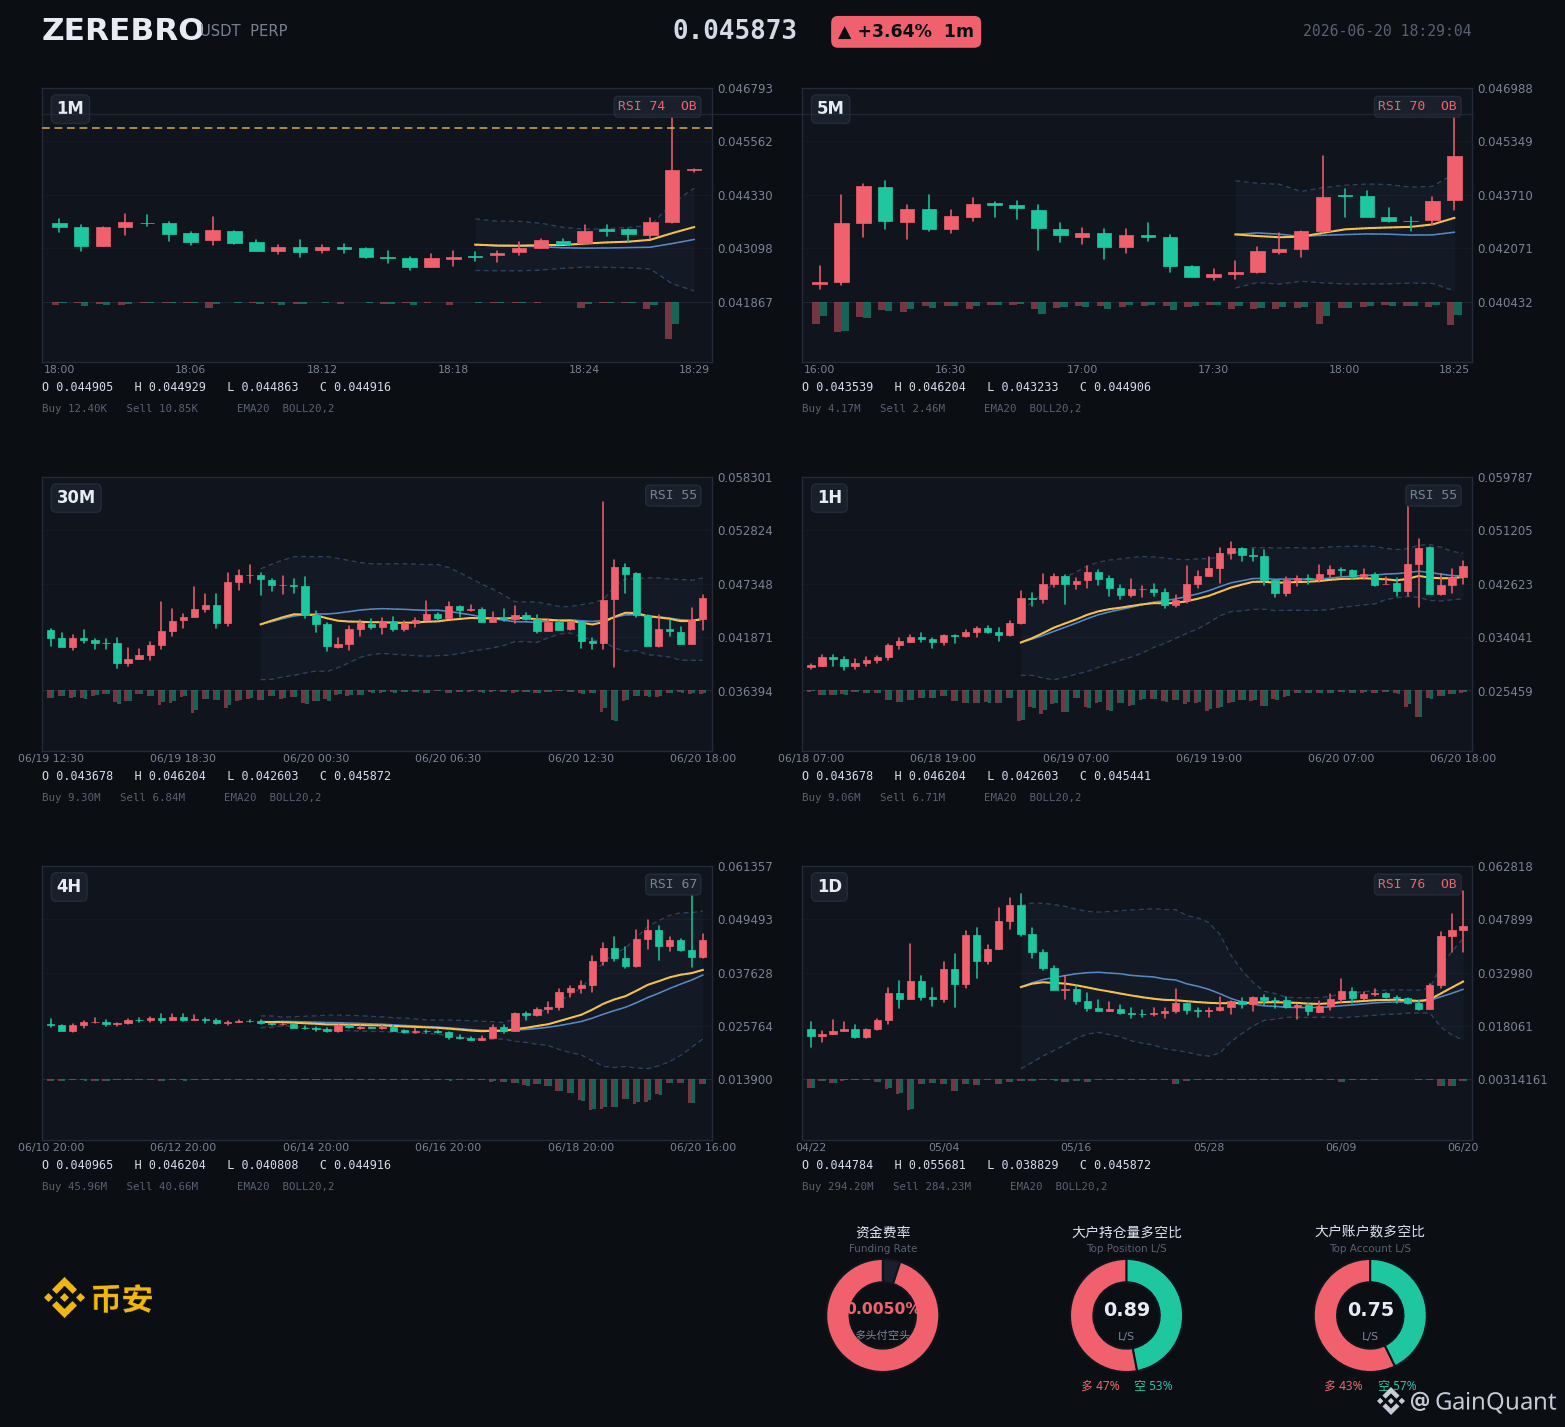Image resolution: width=1565 pixels, height=1427 pixels.
Task: Select the 30M timeframe label
Action: (76, 497)
